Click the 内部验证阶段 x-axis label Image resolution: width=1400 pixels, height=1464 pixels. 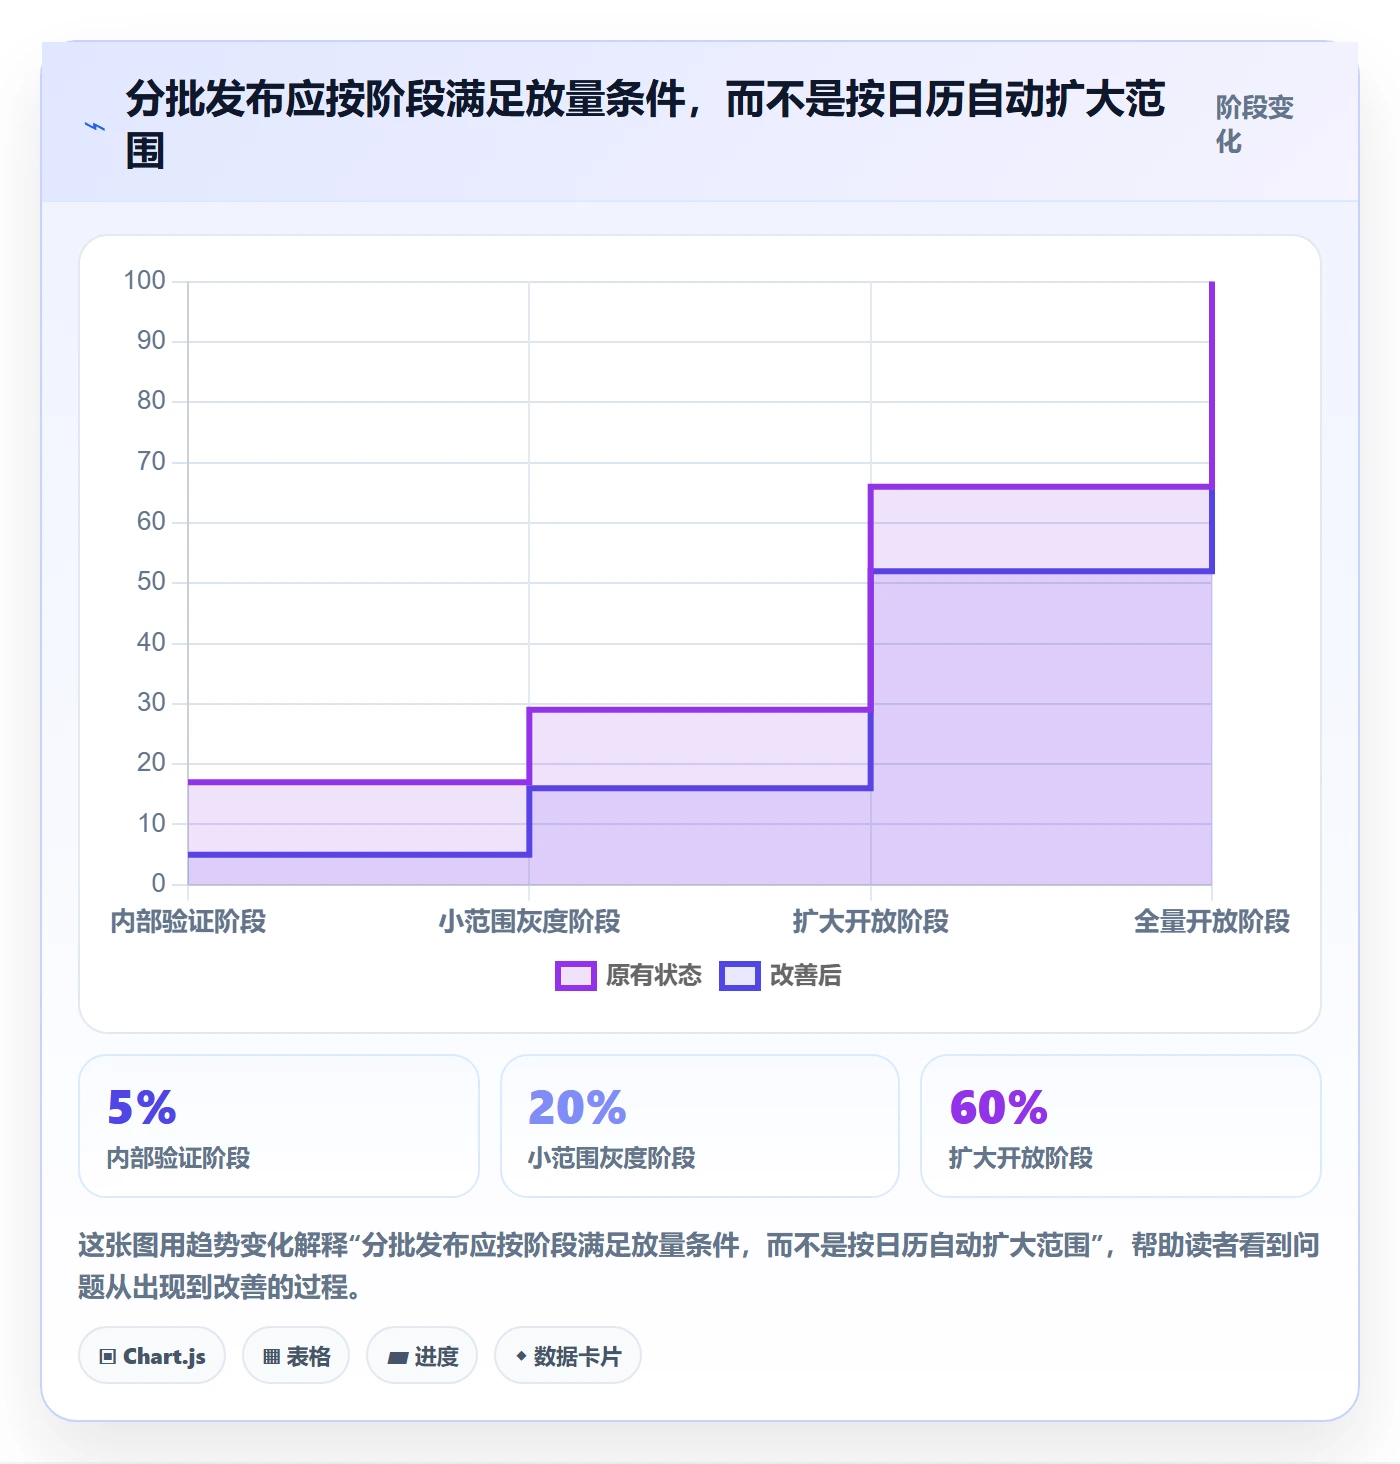(x=188, y=921)
